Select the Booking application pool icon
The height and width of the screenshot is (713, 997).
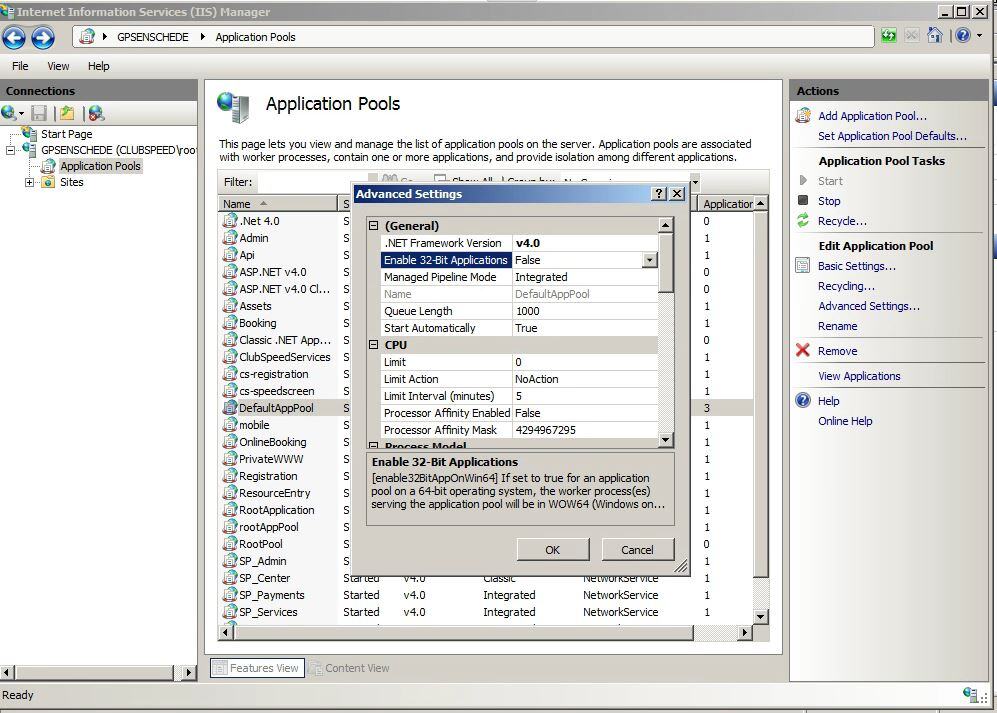coord(230,323)
